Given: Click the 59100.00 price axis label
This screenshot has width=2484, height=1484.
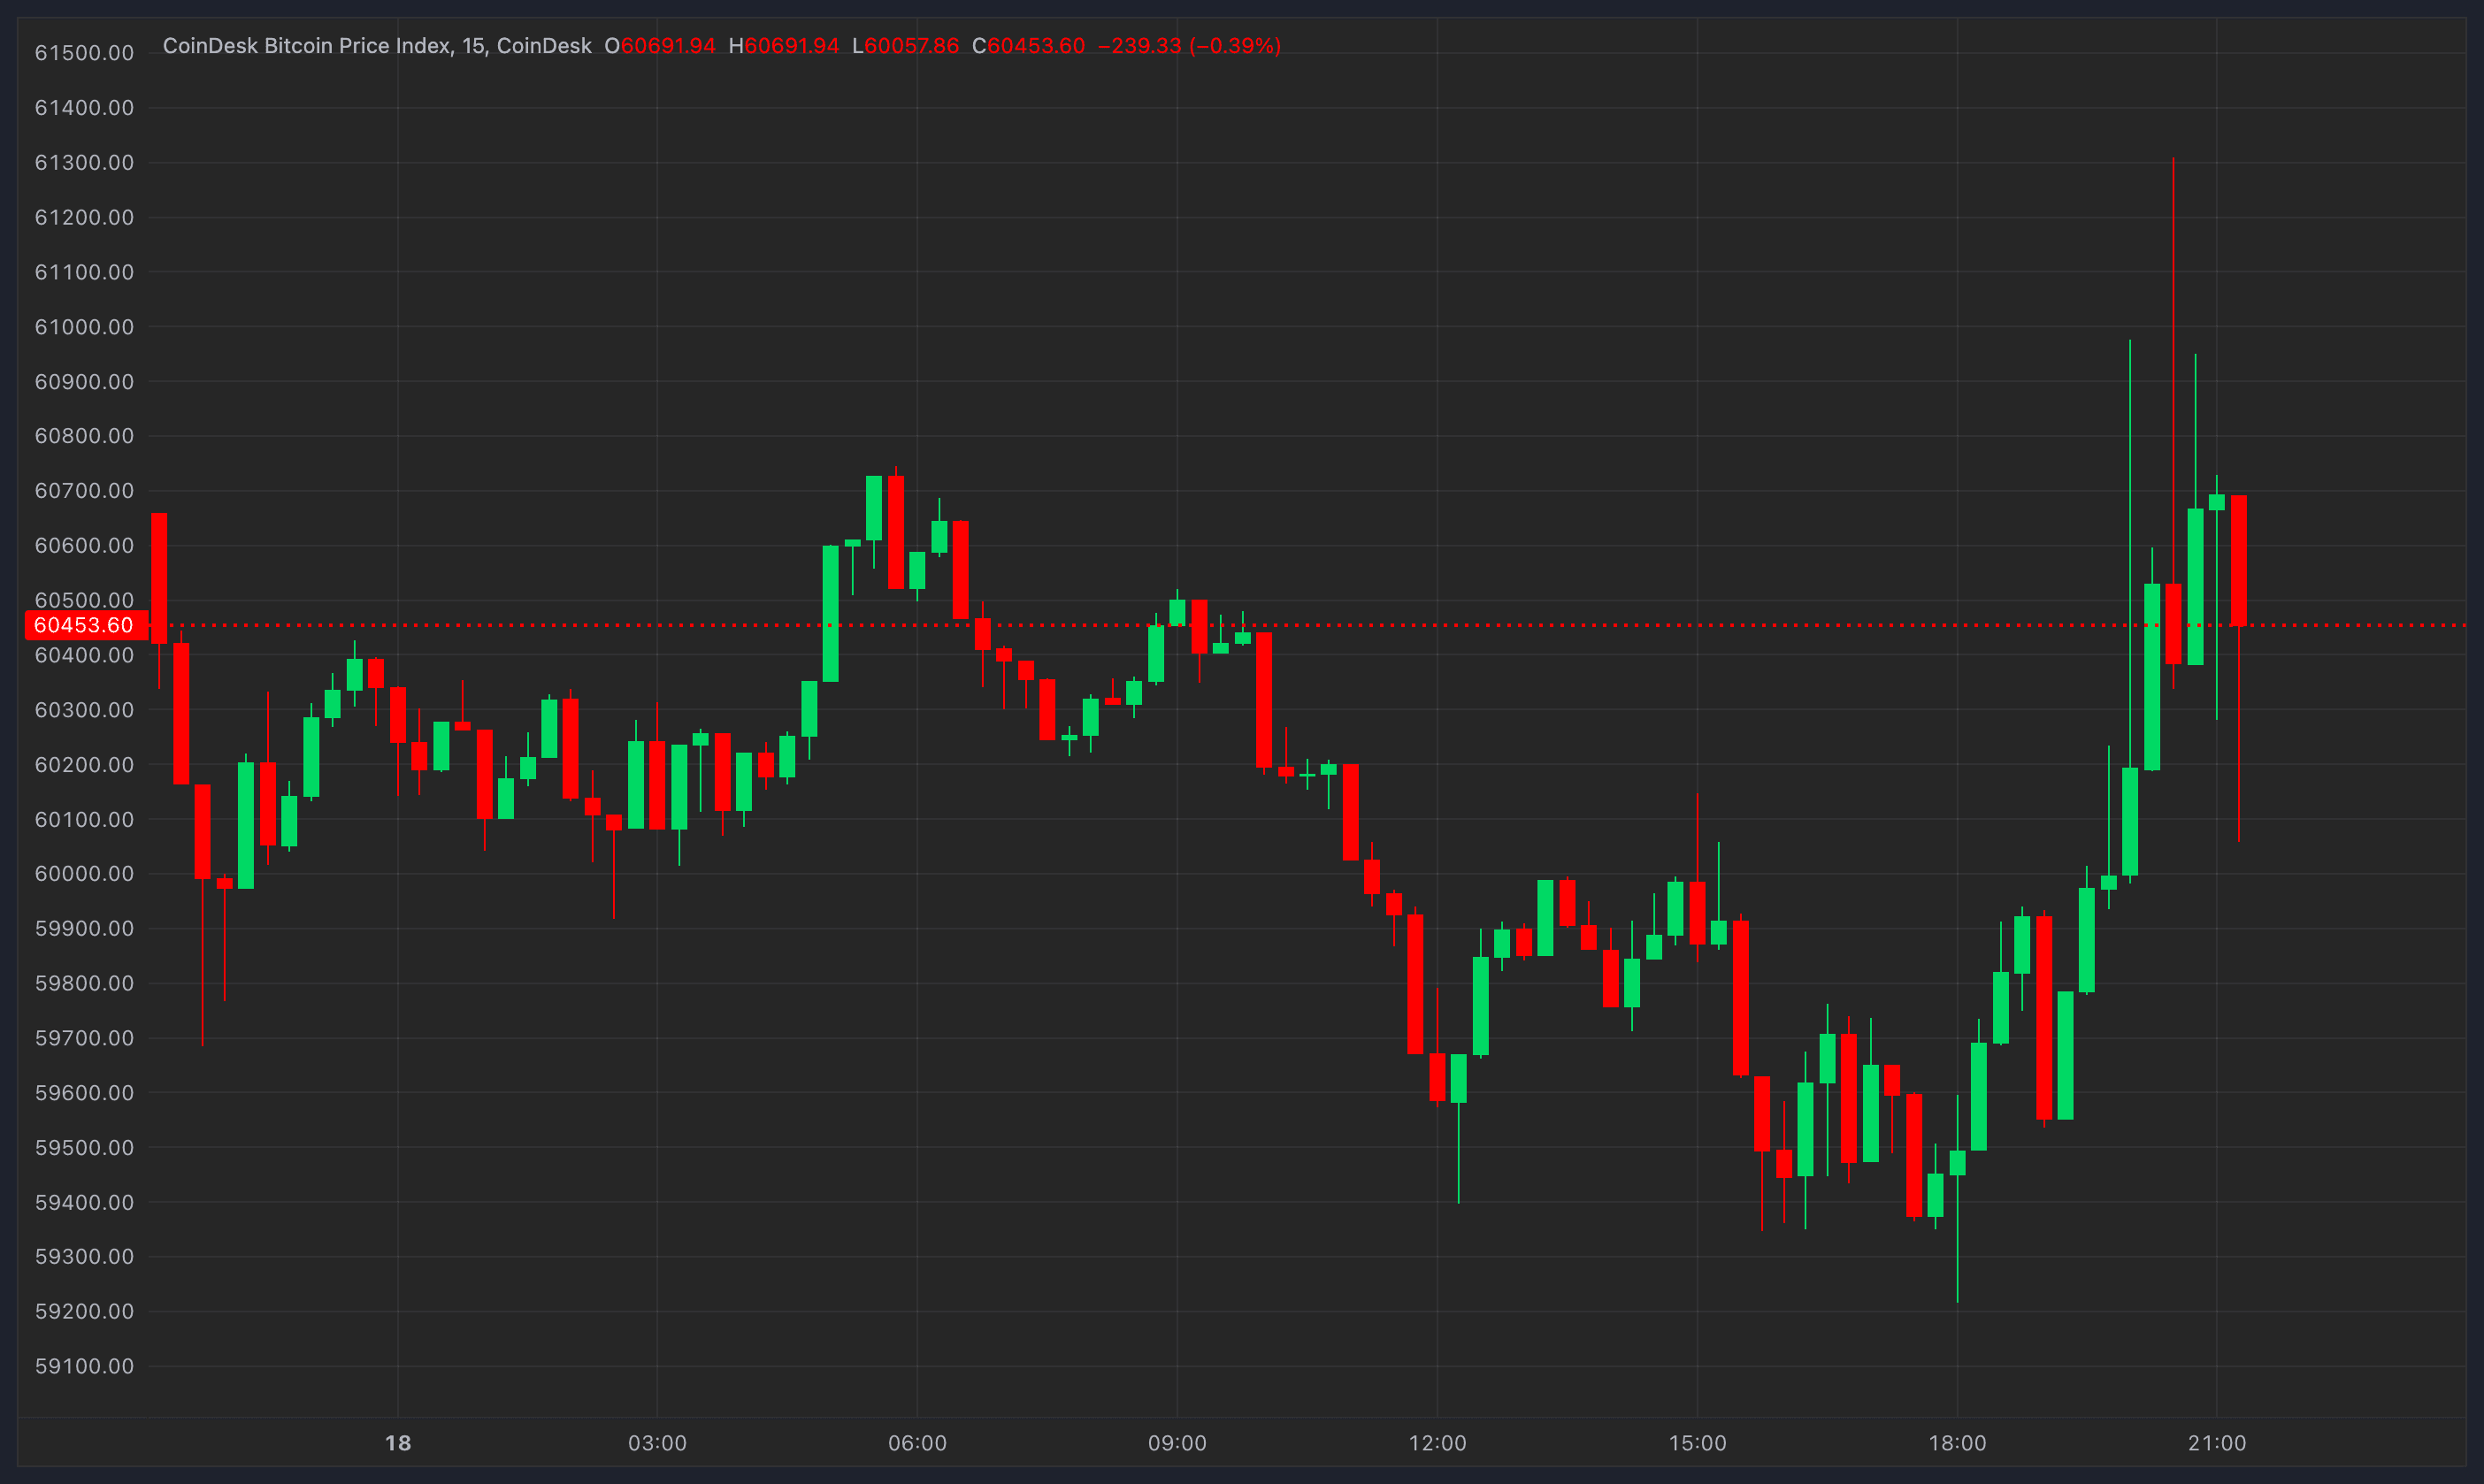Looking at the screenshot, I should 84,1366.
